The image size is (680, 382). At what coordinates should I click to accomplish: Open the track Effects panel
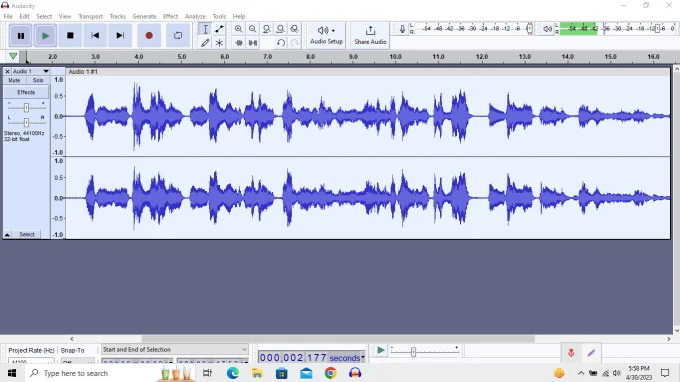[x=26, y=92]
